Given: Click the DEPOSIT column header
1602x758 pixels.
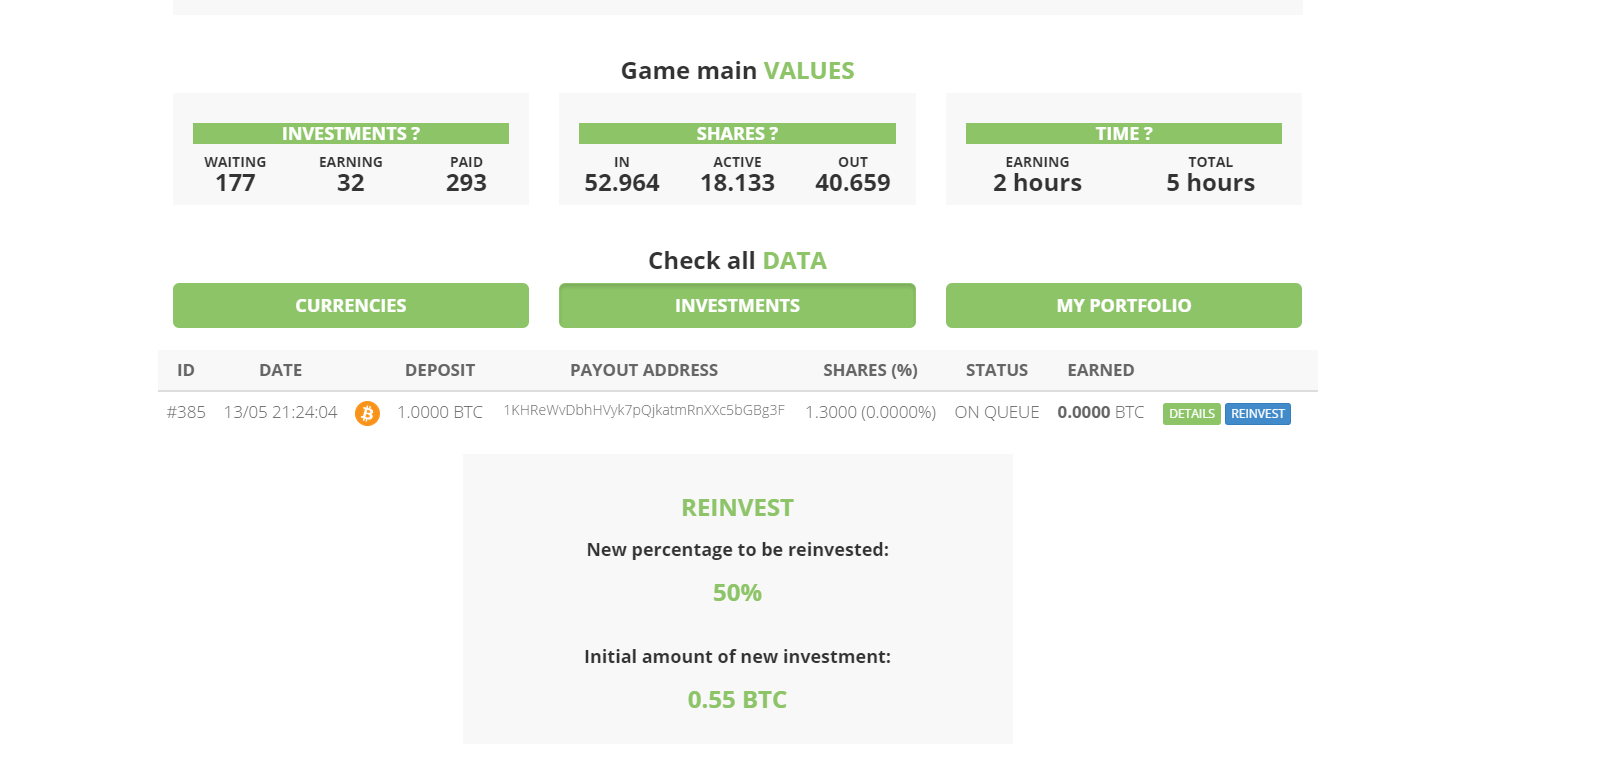Looking at the screenshot, I should (x=440, y=370).
